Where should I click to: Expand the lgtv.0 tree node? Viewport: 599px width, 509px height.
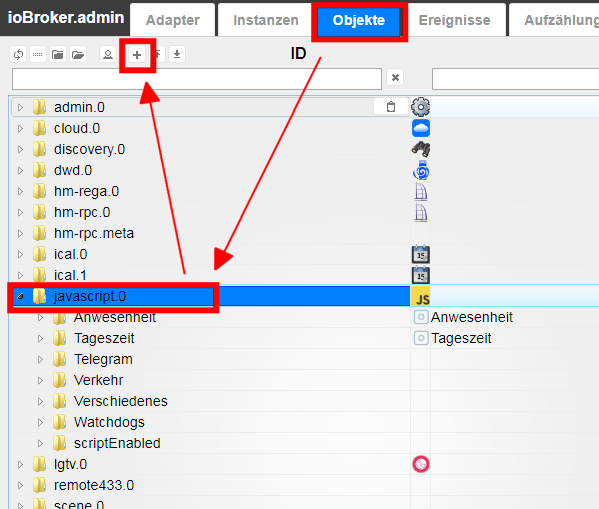tap(21, 464)
